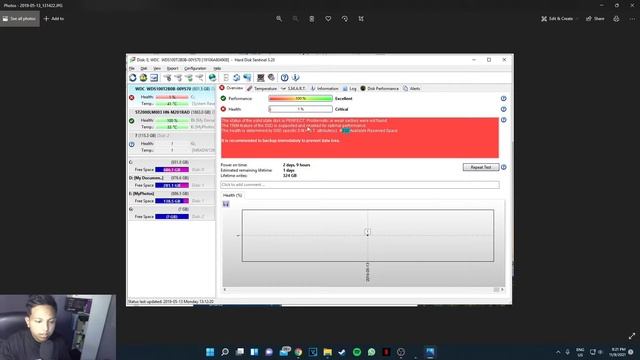Click Add to in Photos toolbar
The width and height of the screenshot is (640, 360).
(x=53, y=19)
